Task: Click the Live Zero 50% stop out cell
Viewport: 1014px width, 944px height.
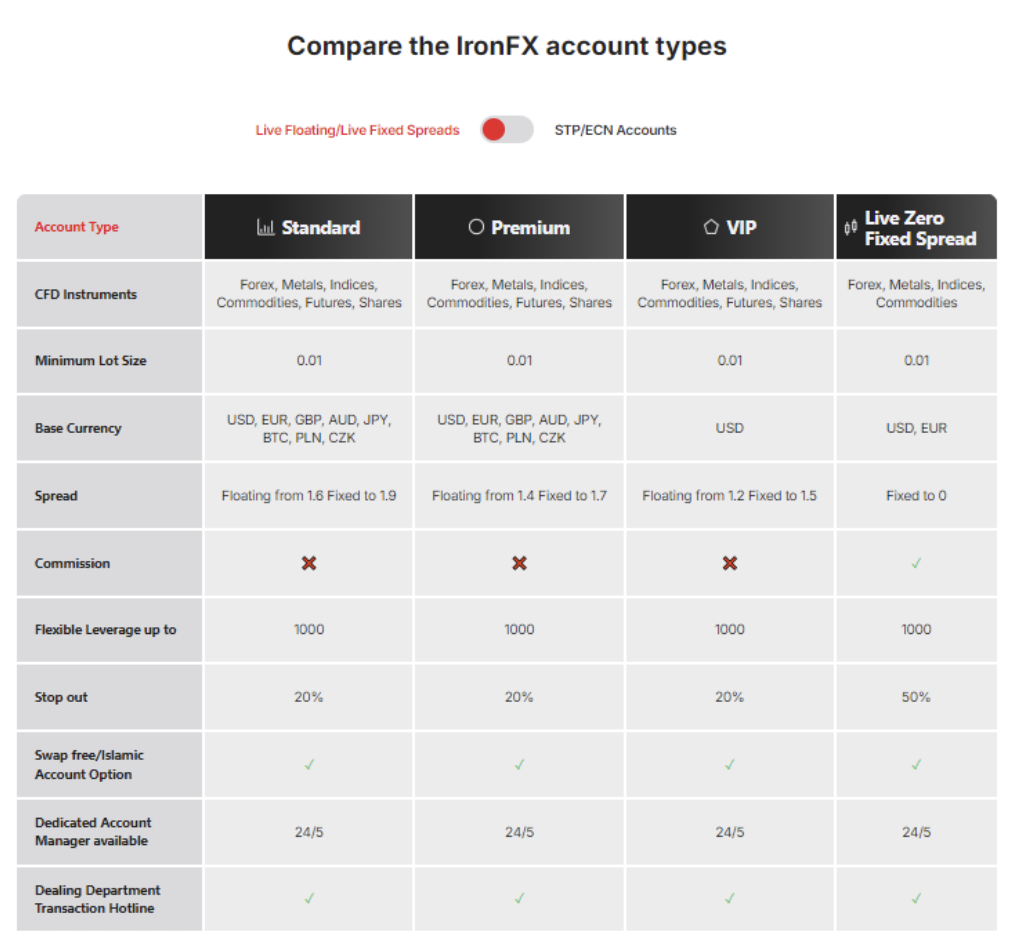Action: point(916,697)
